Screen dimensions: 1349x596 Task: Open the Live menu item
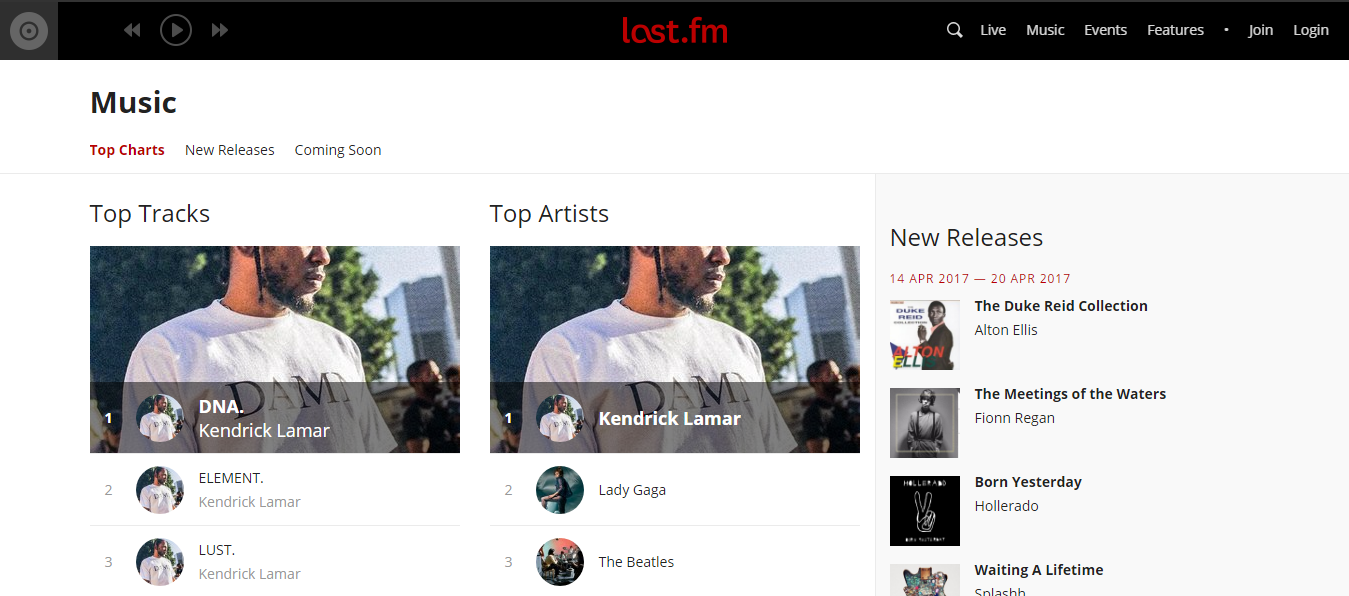(993, 30)
